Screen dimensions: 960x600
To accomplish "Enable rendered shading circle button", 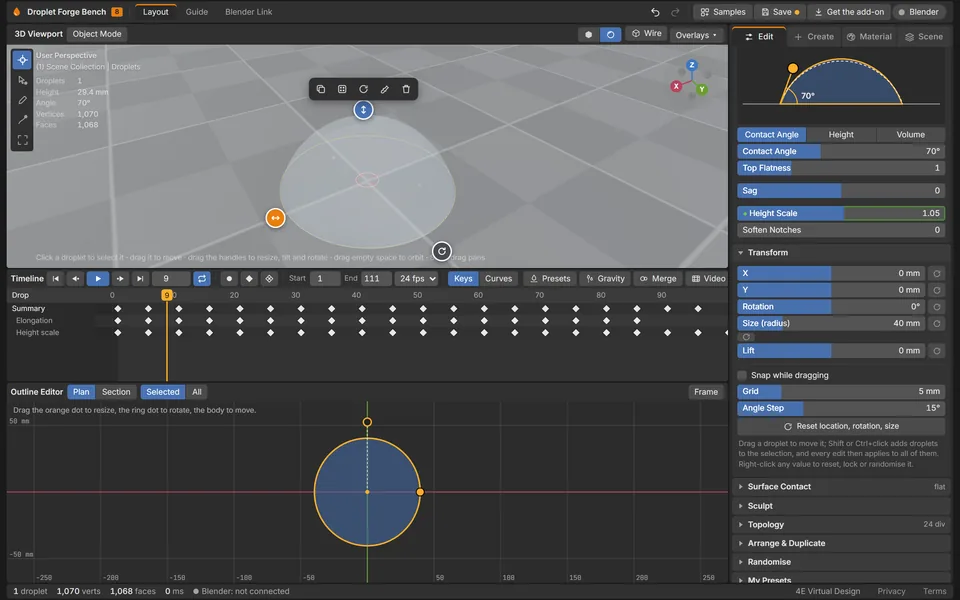I will (x=610, y=35).
